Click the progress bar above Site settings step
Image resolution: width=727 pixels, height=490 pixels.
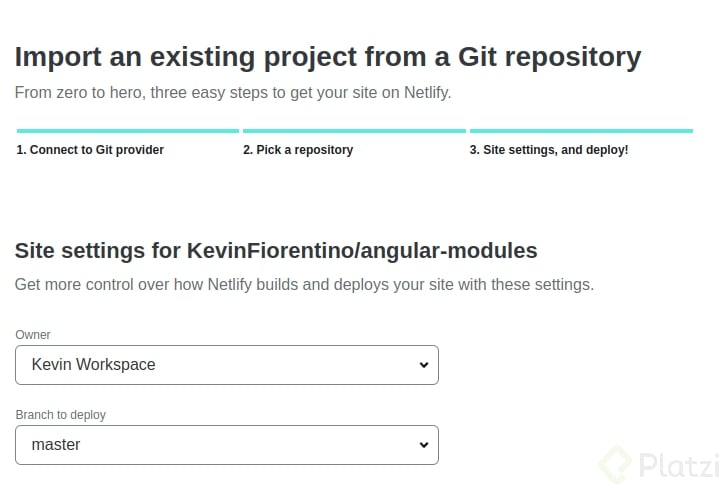[x=581, y=131]
